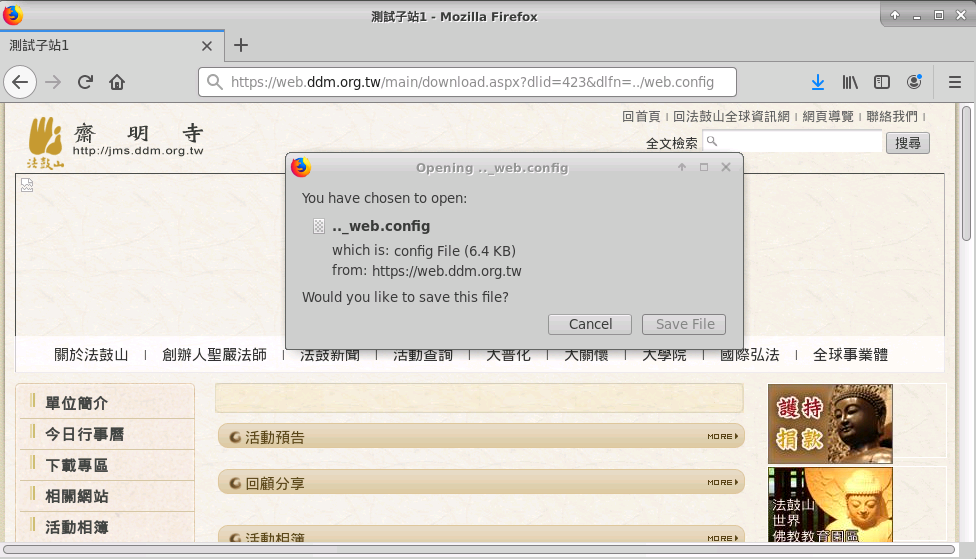Open 關於法鼓山 menu item
This screenshot has height=559, width=976.
91,355
